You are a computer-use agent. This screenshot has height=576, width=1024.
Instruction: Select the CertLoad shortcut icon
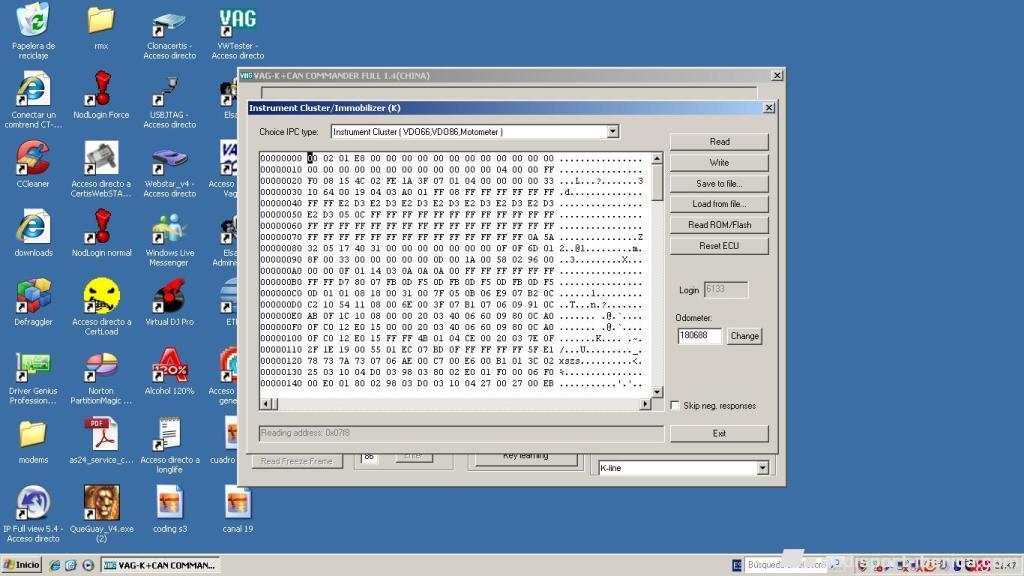[101, 296]
